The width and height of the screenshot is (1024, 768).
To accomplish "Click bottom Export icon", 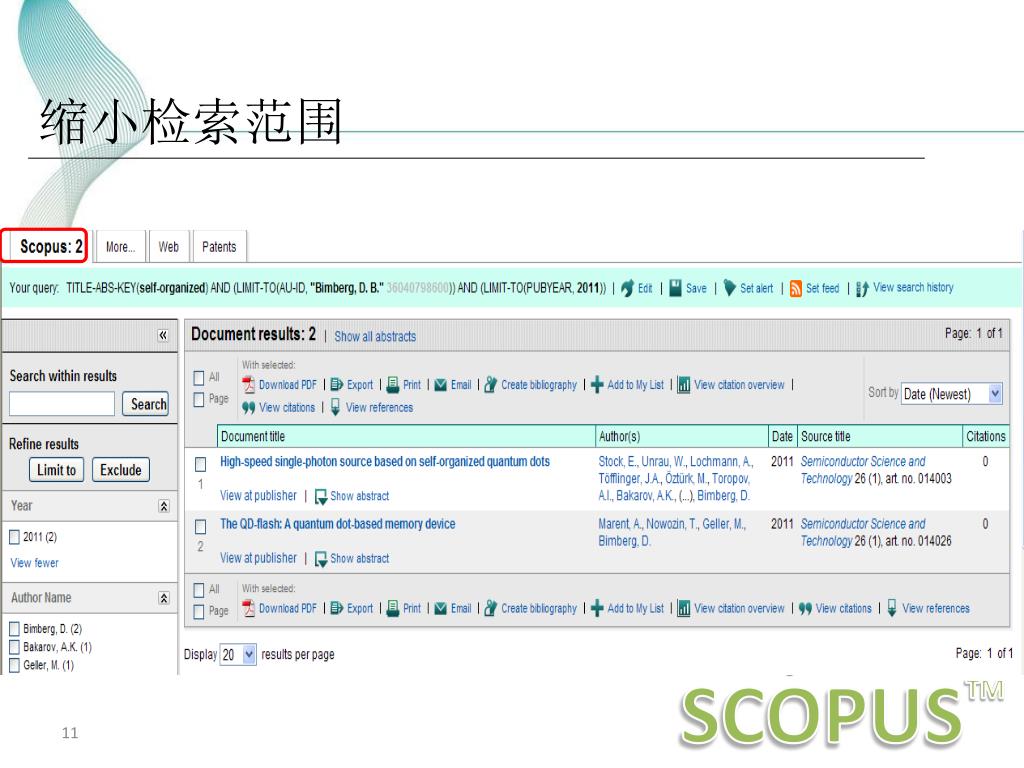I will pos(336,609).
